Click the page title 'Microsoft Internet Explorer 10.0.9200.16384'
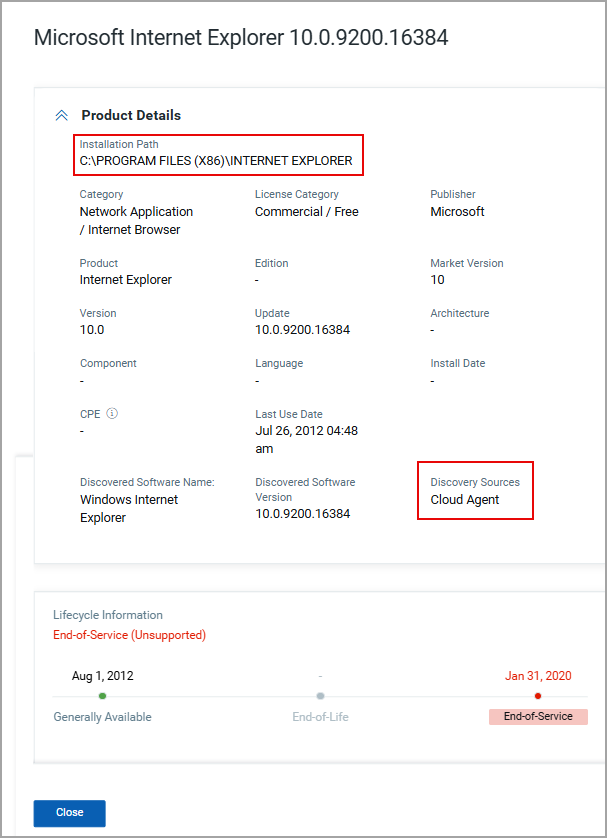Viewport: 607px width, 838px height. pos(241,38)
